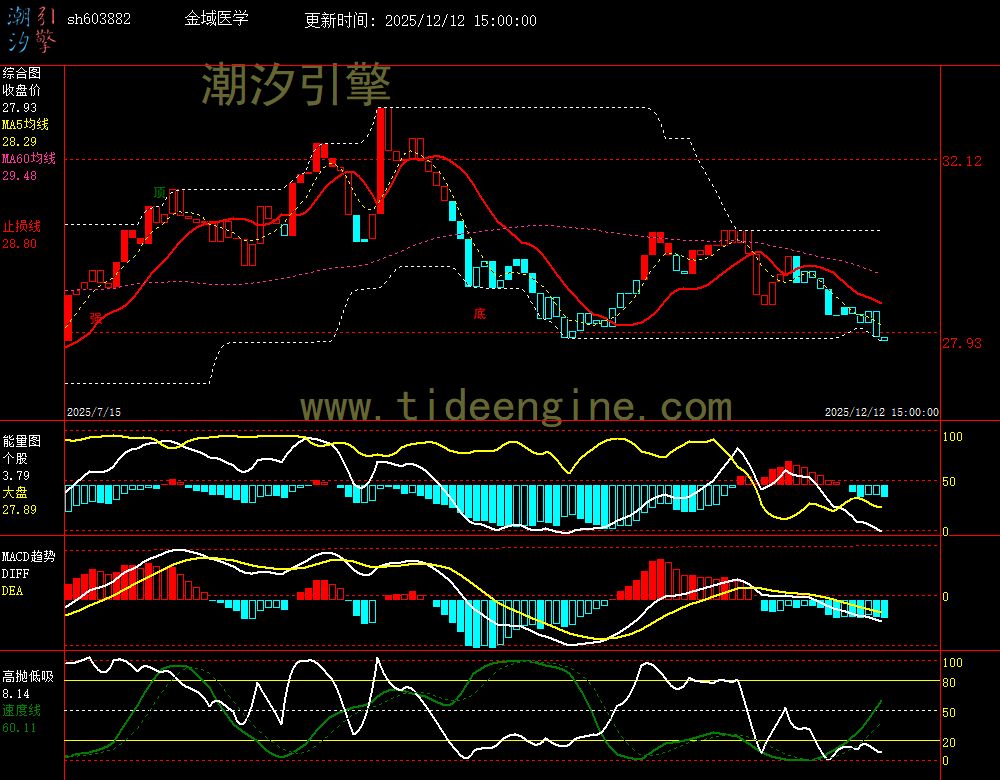Click the yellow DEA legend label
1000x780 pixels.
12,591
